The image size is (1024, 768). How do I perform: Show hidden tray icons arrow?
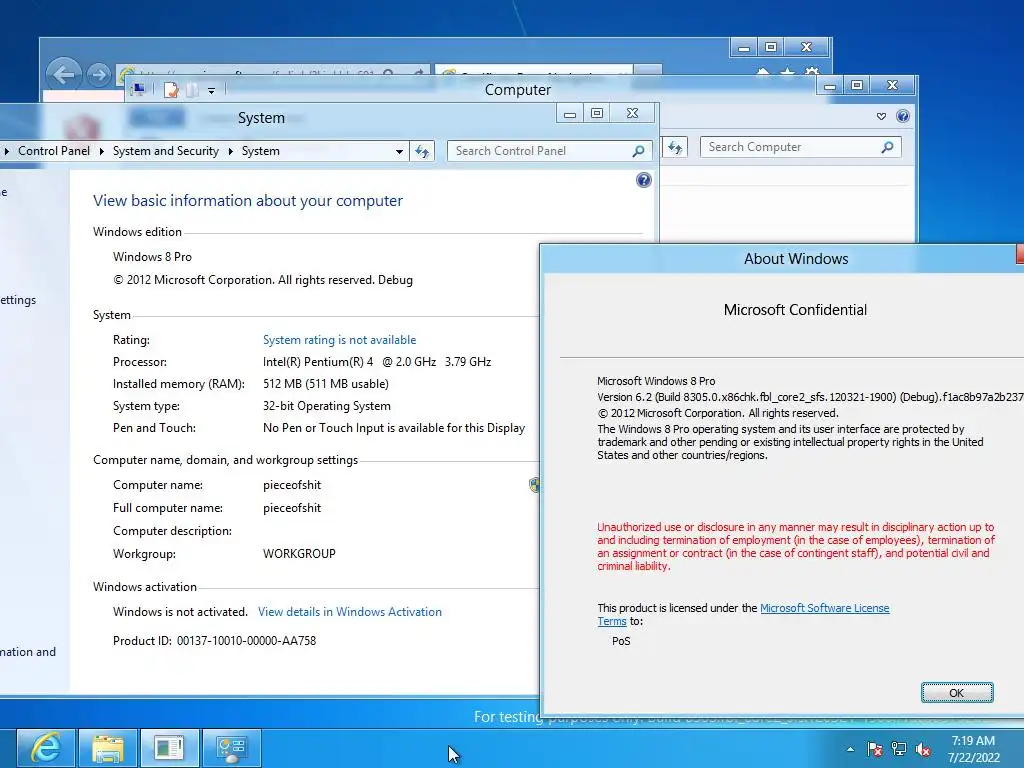click(x=850, y=749)
